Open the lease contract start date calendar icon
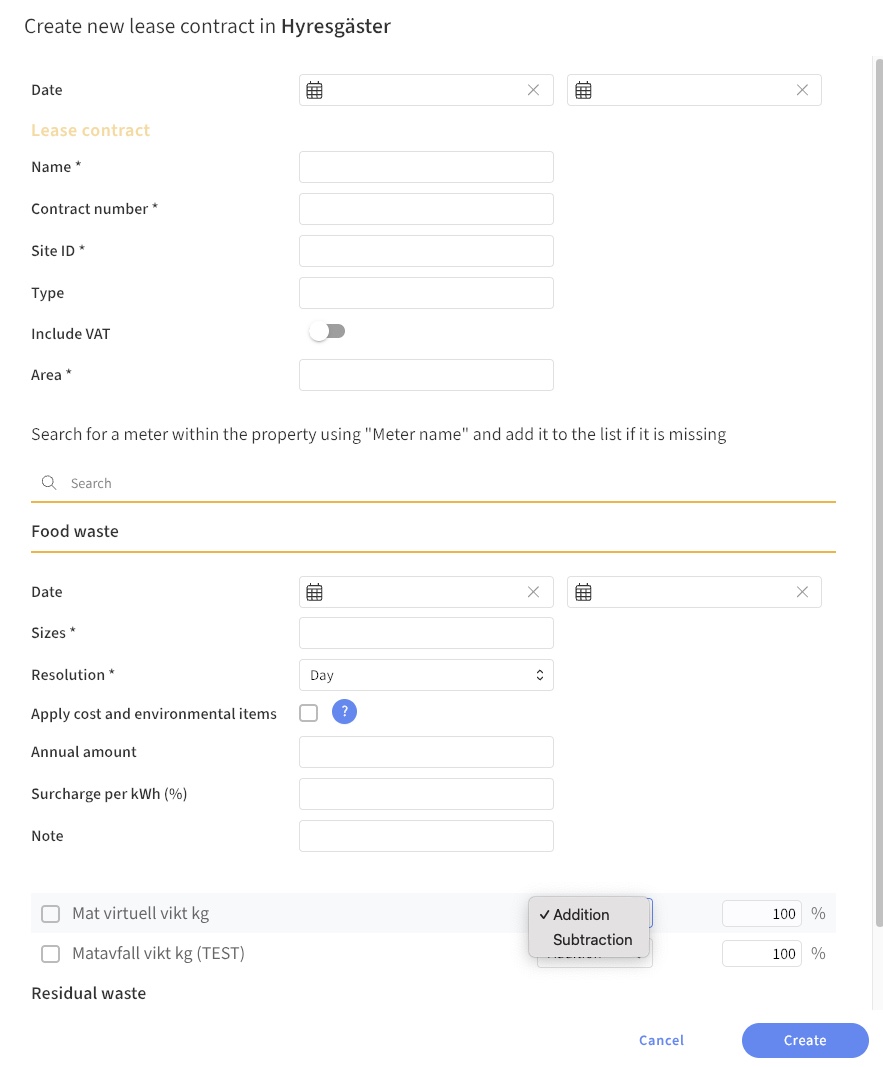This screenshot has height=1067, width=883. (x=315, y=90)
